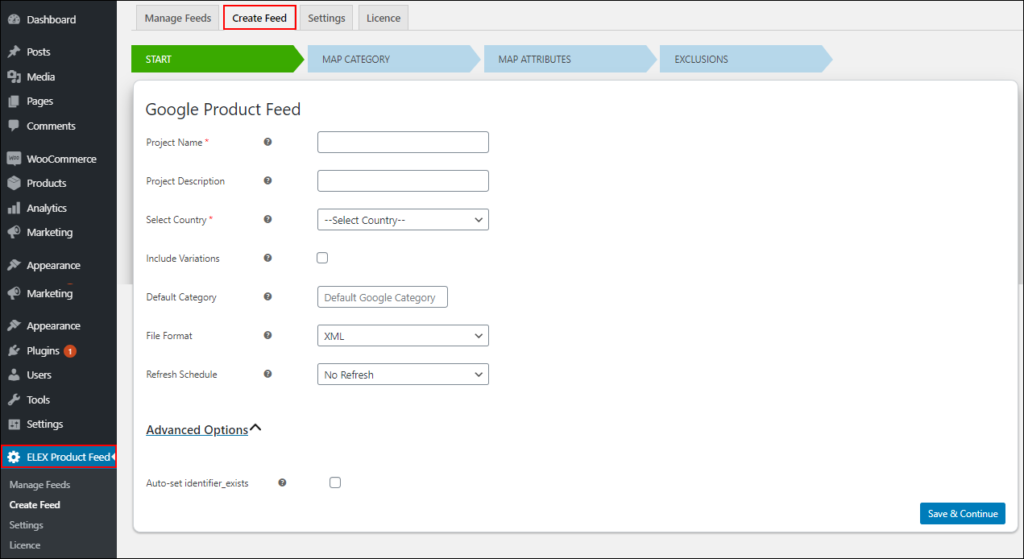Click help icon beside Auto-set identifier_exists
The image size is (1024, 559).
coord(282,483)
